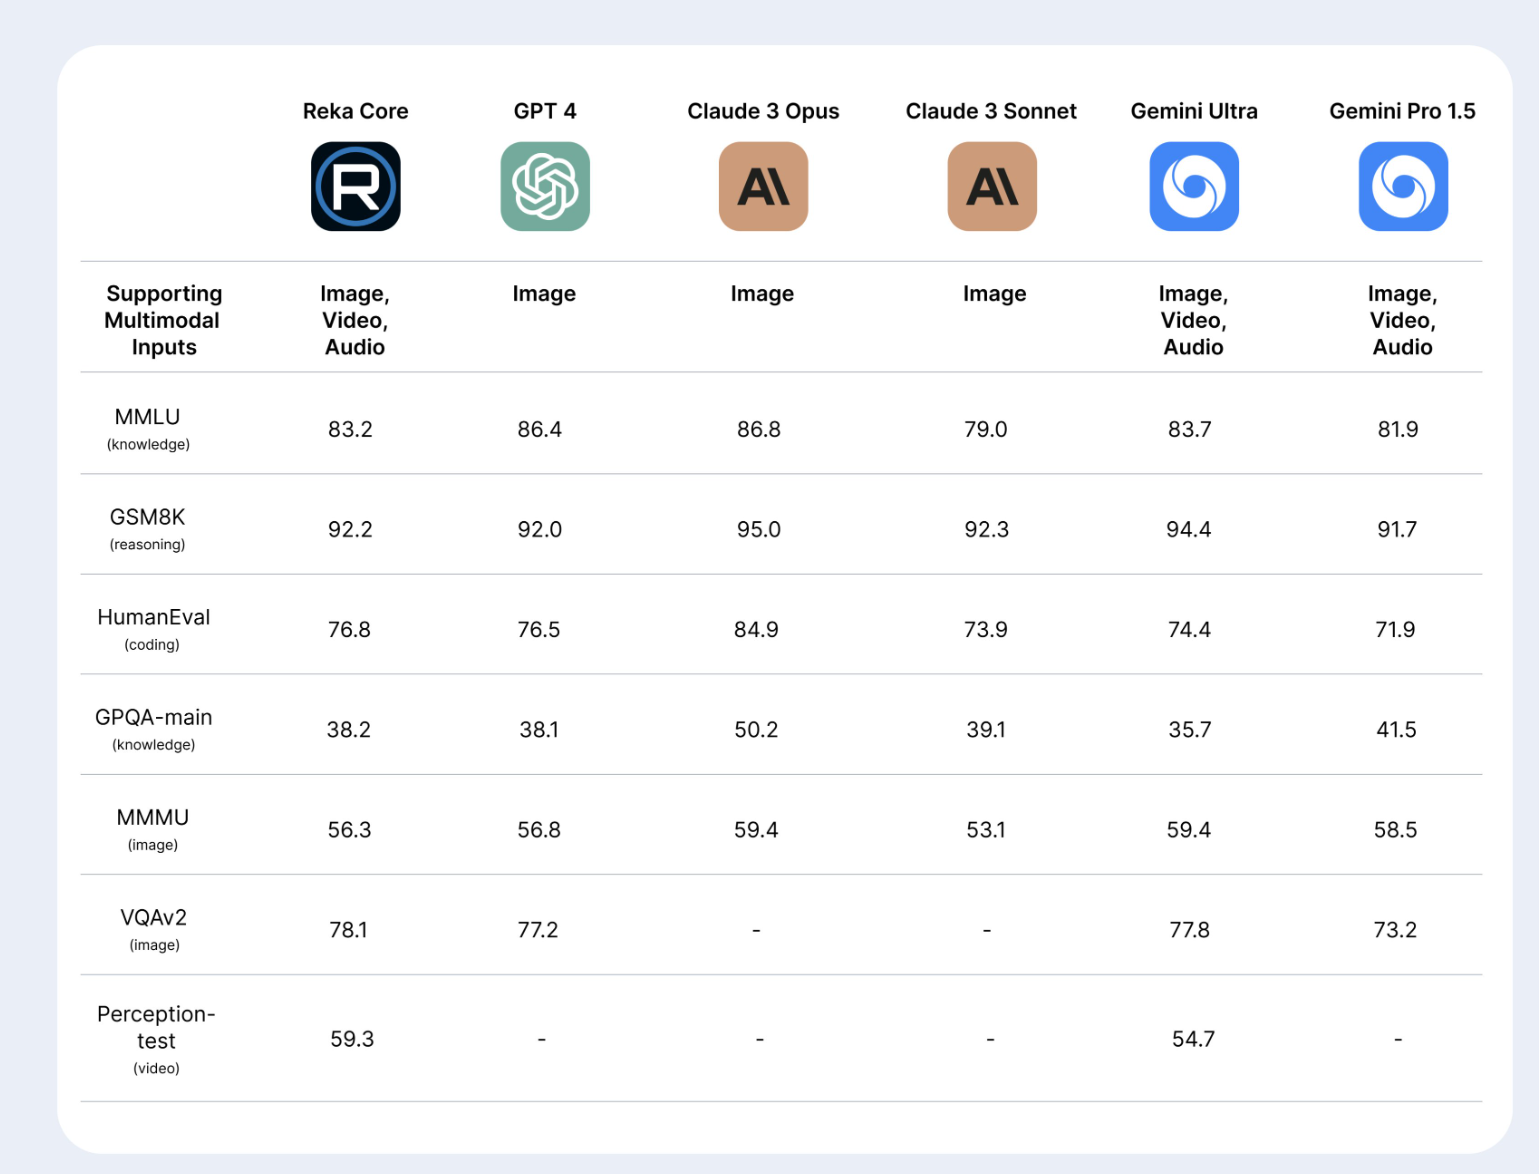Click the 'HumanEval' row label
Screen dimensions: 1539x1174
pos(154,617)
